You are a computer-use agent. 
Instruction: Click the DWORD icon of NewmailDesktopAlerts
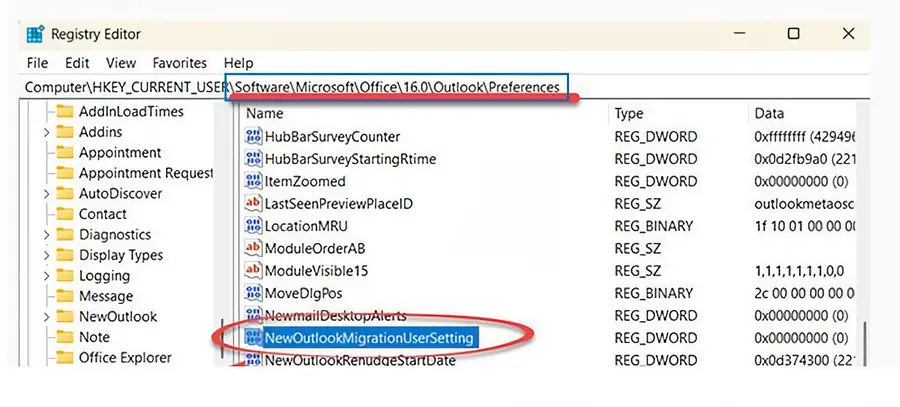click(253, 315)
